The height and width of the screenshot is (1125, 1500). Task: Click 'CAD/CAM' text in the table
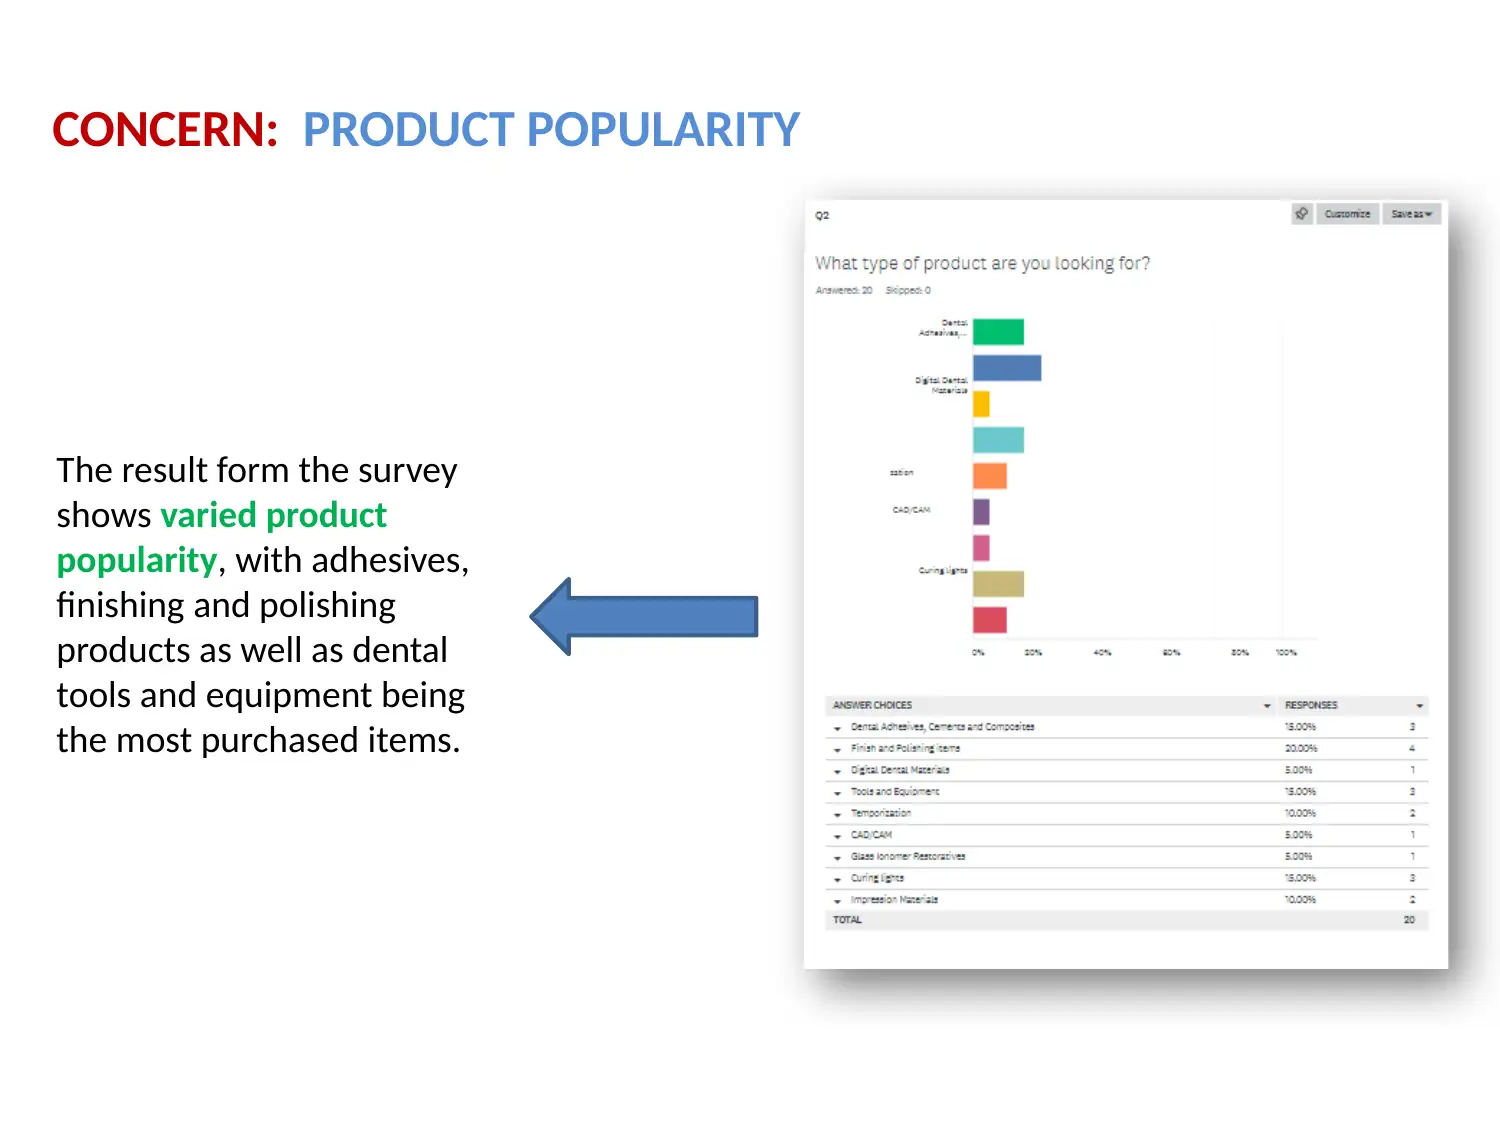[871, 835]
